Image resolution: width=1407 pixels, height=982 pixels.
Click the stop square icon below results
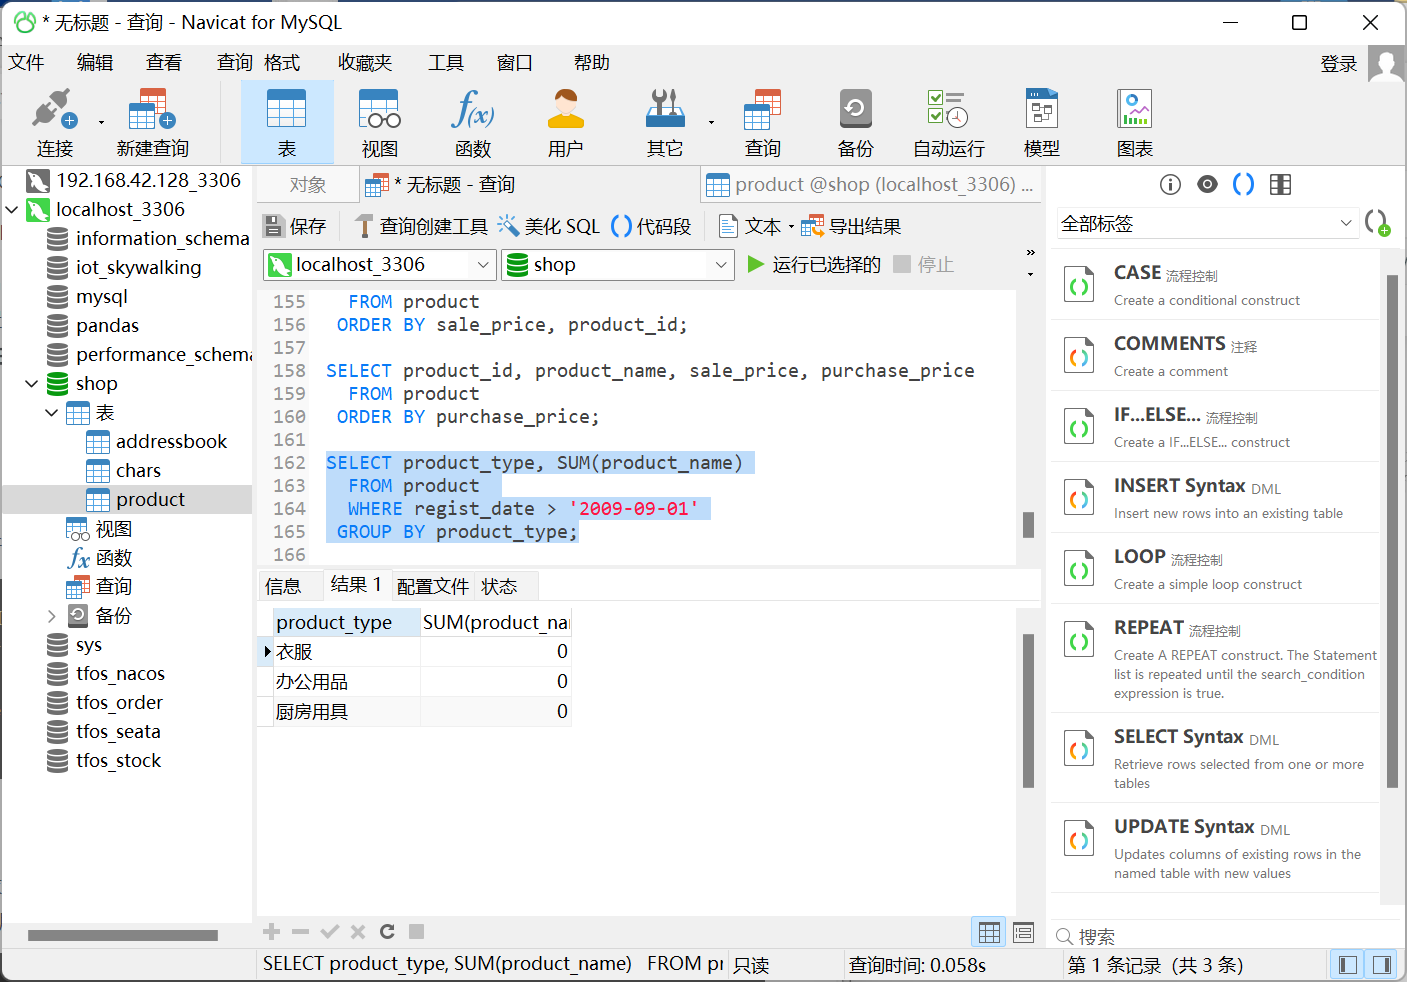[x=417, y=932]
